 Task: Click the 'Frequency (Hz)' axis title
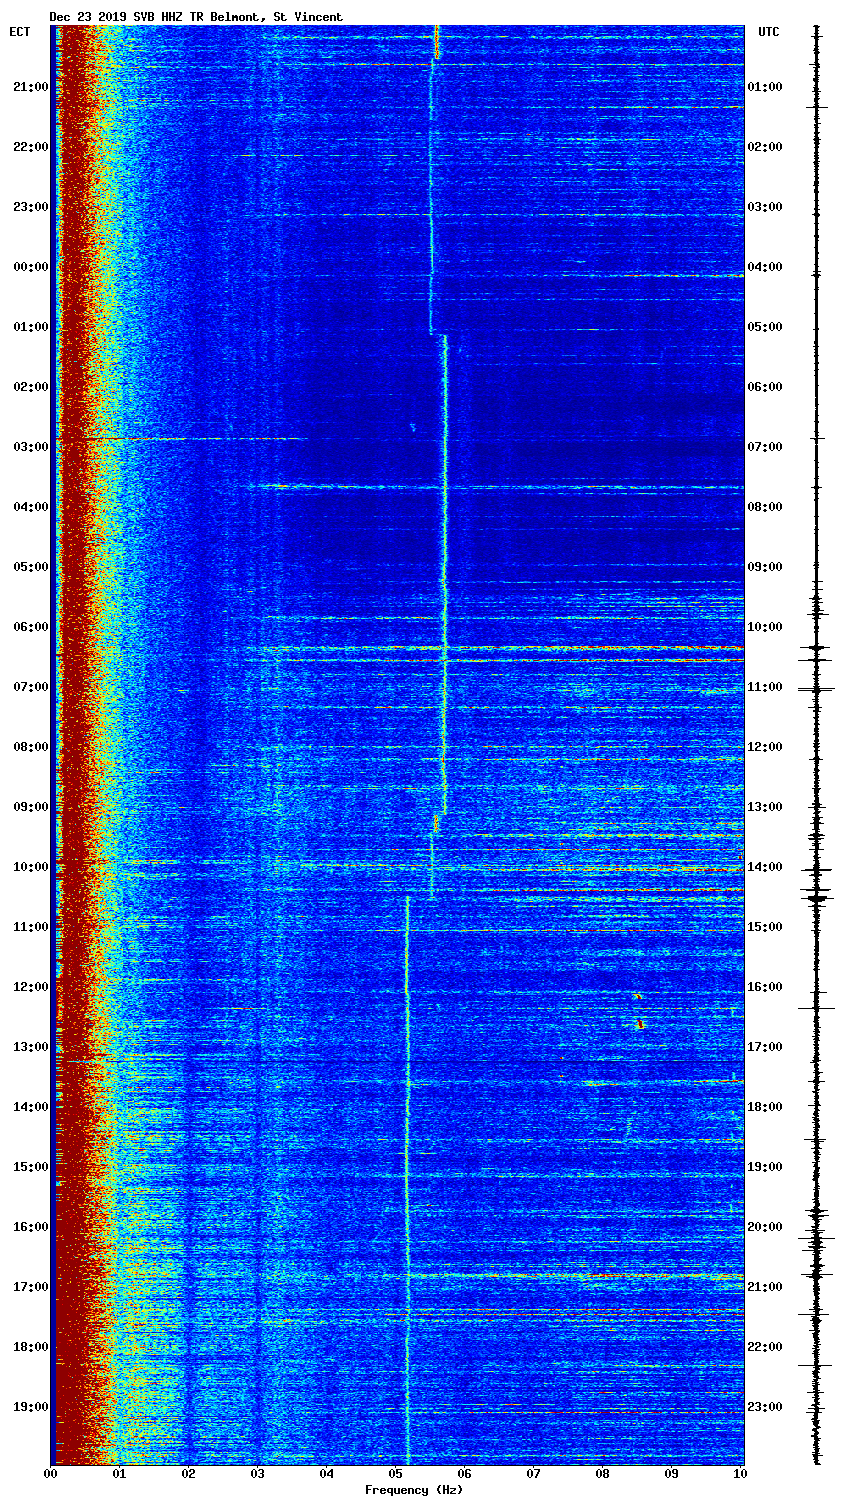(413, 1490)
